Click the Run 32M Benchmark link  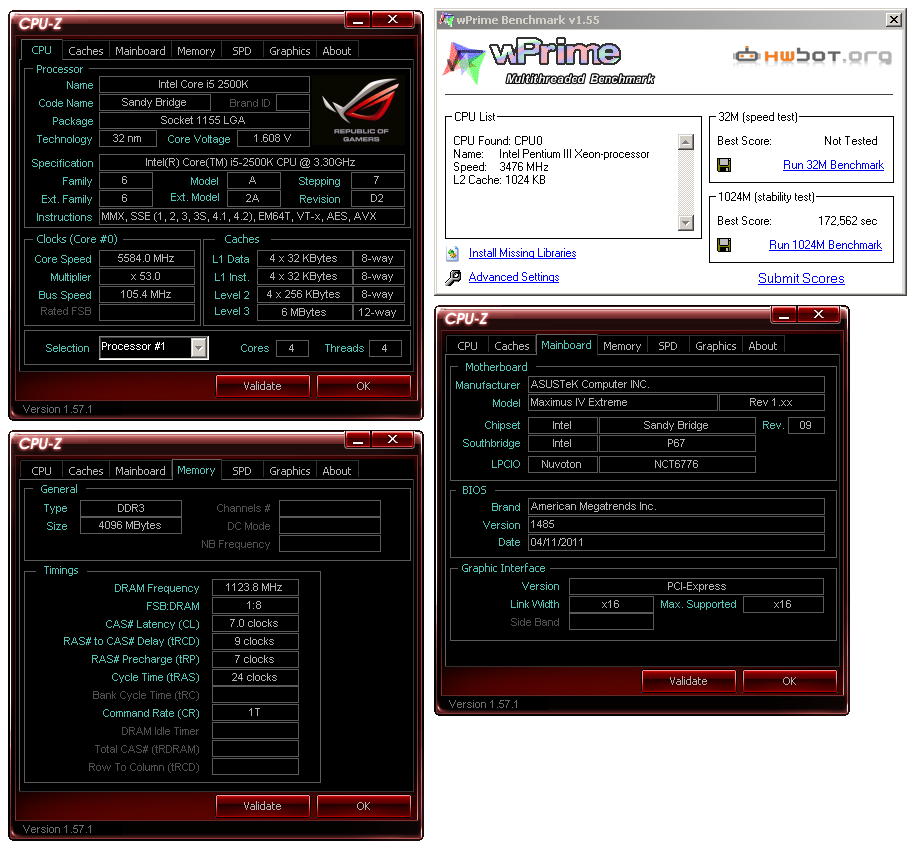(x=833, y=165)
